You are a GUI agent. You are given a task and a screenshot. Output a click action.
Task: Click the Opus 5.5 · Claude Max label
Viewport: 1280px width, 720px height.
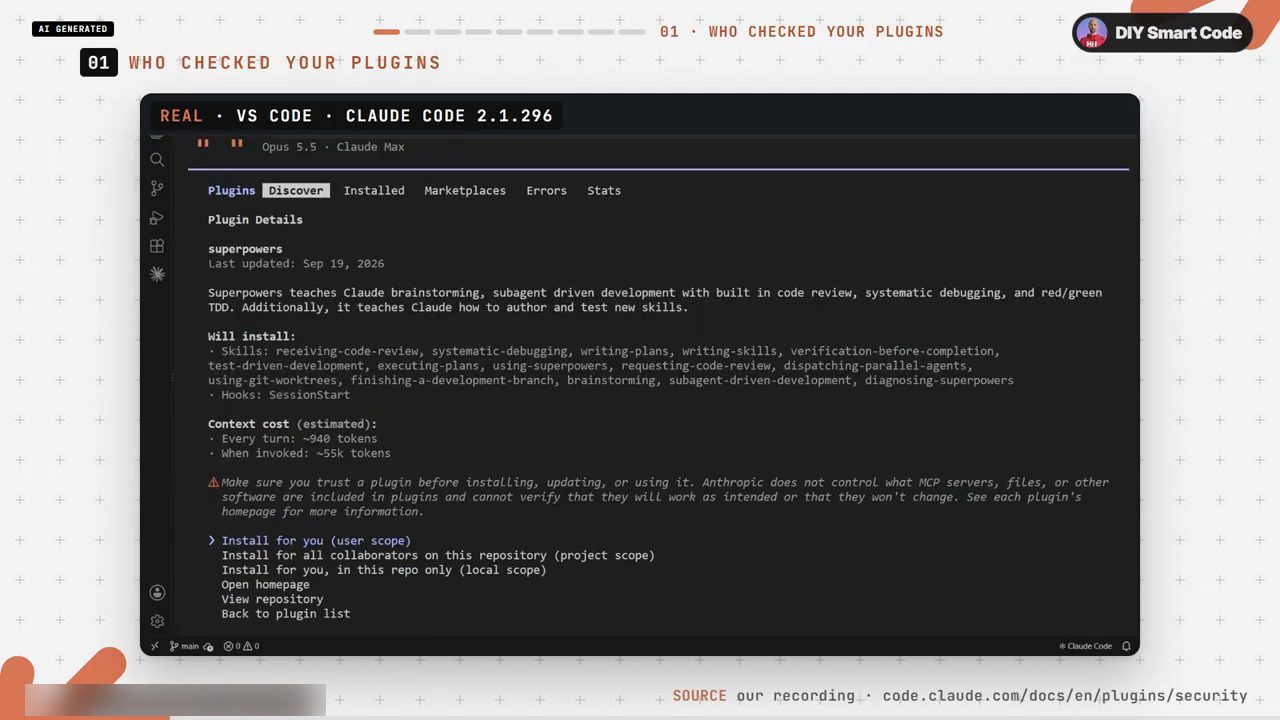click(x=333, y=147)
